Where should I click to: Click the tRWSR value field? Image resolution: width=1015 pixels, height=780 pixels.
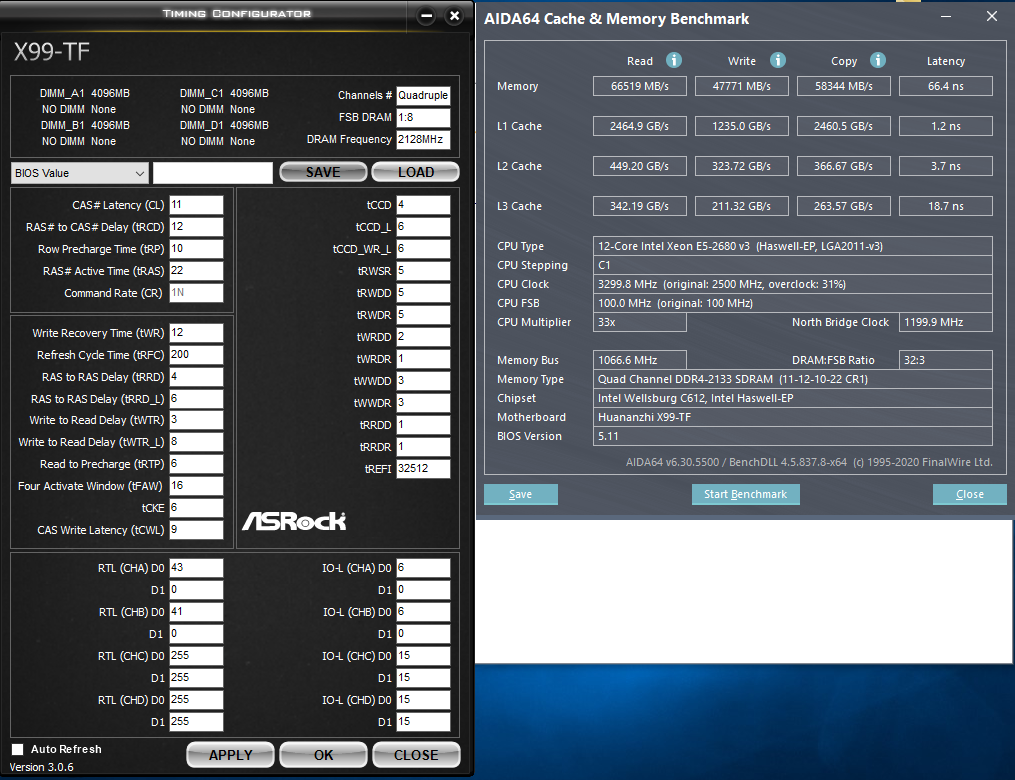tap(423, 271)
